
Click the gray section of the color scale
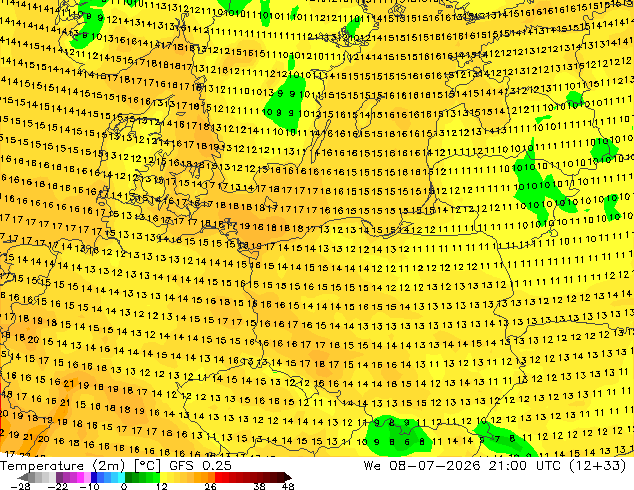pyautogui.click(x=42, y=477)
